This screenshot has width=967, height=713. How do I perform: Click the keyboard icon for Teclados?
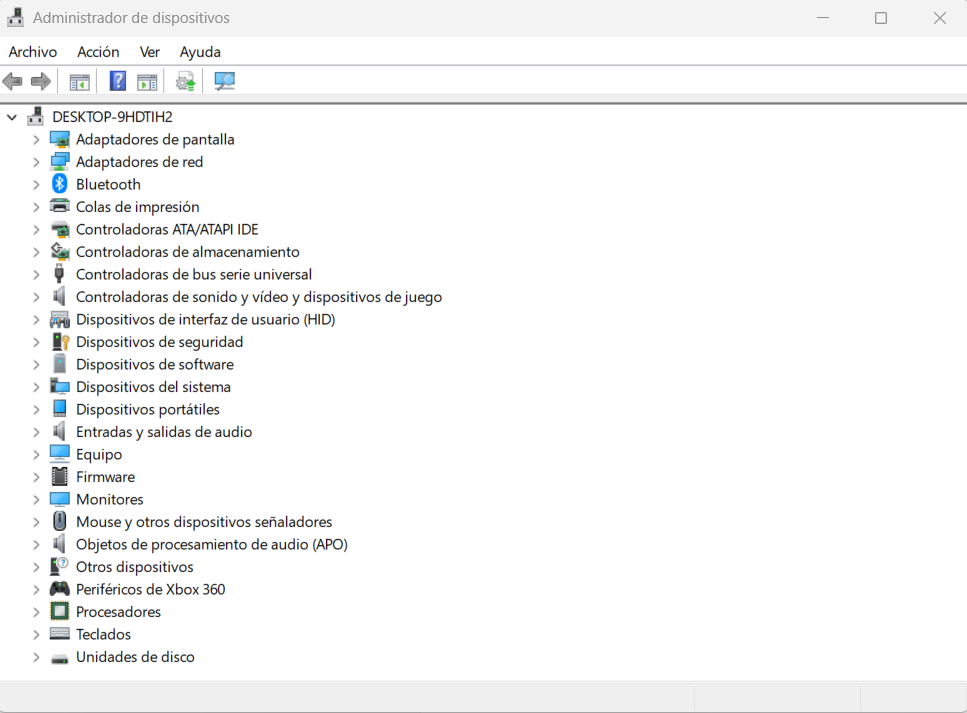point(60,633)
